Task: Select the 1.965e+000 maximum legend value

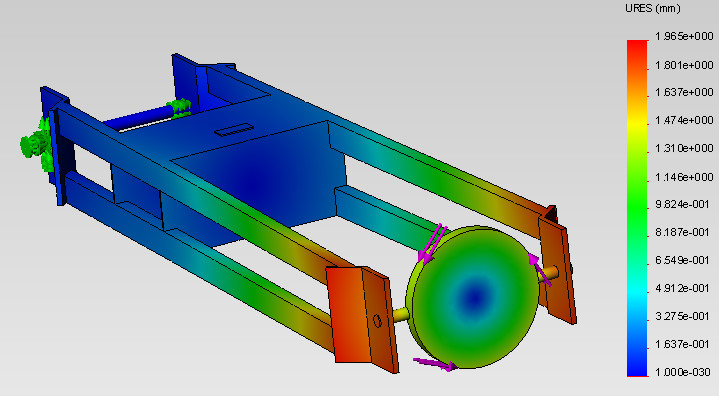Action: pos(684,36)
